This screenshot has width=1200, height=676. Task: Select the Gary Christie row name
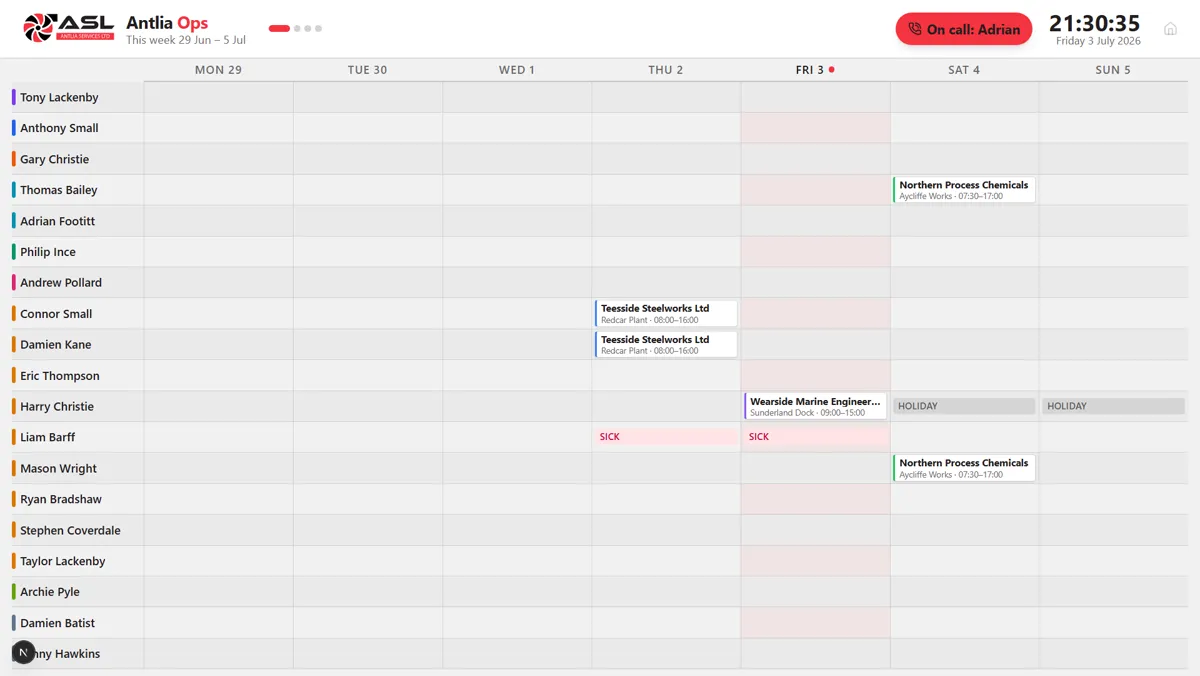coord(54,159)
